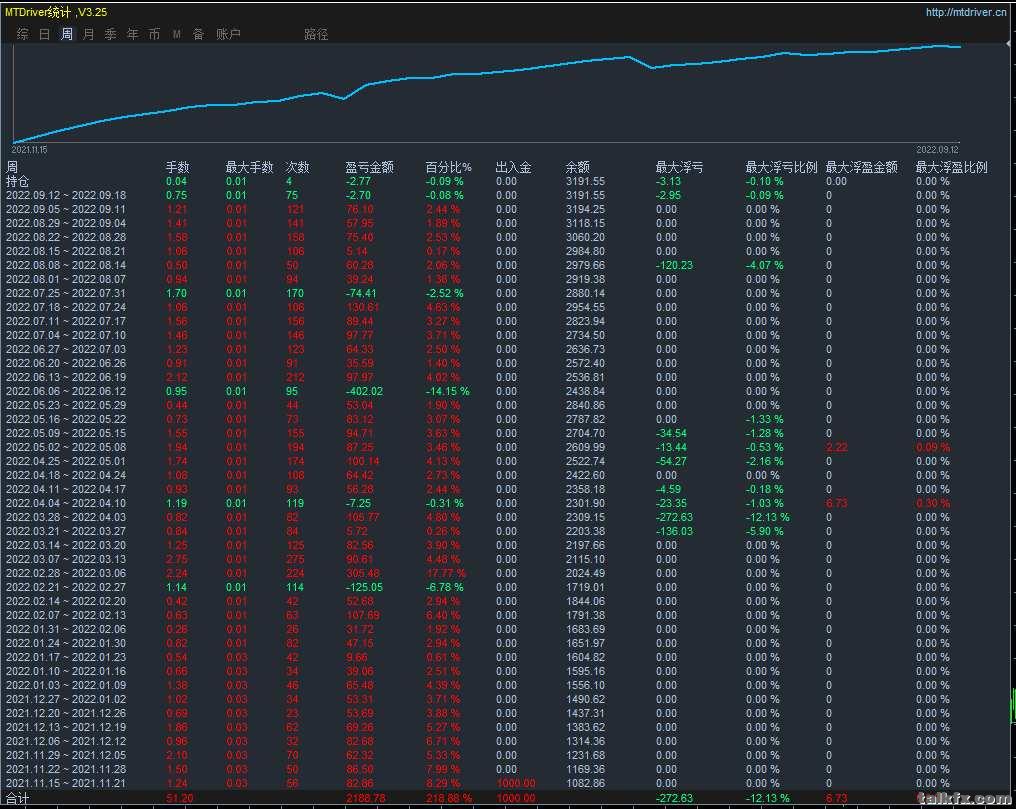Open the 账户 account tab

click(x=228, y=34)
